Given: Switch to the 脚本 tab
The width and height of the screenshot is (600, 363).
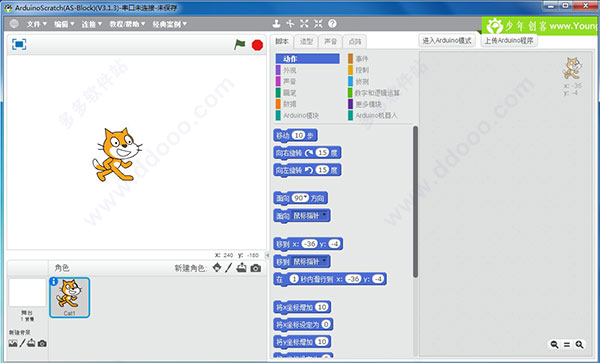Looking at the screenshot, I should [282, 41].
